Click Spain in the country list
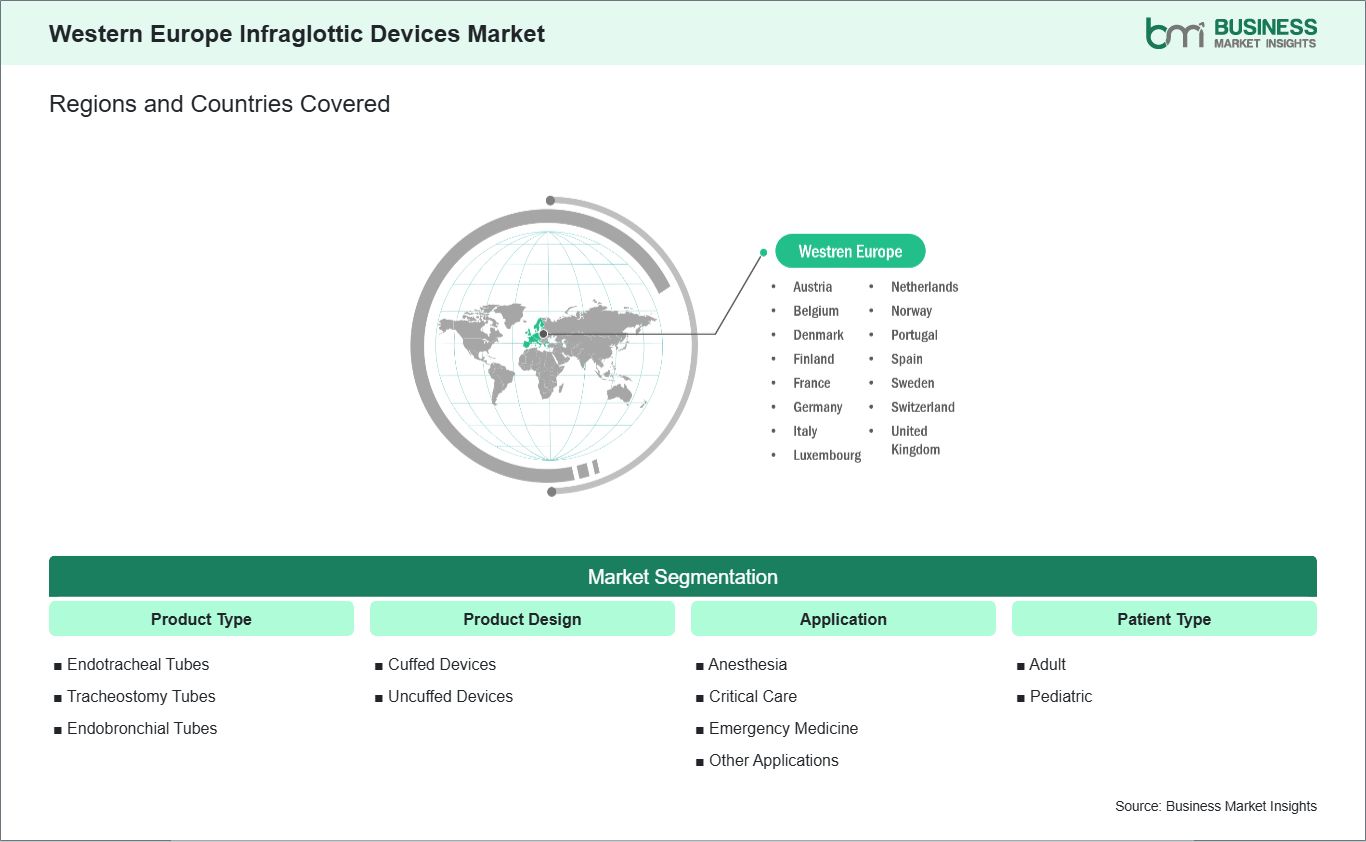Screen dimensions: 1366x842 coord(907,359)
